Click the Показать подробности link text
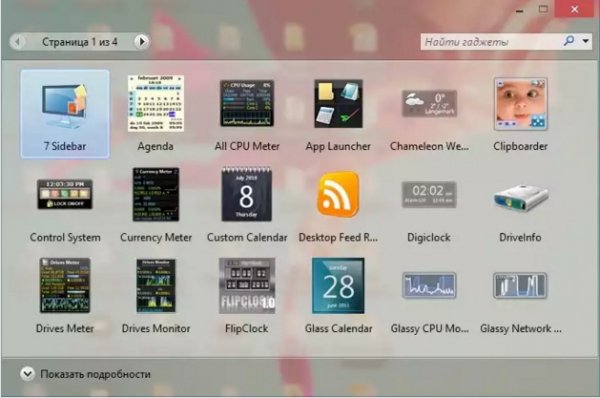This screenshot has height=398, width=600. (95, 374)
